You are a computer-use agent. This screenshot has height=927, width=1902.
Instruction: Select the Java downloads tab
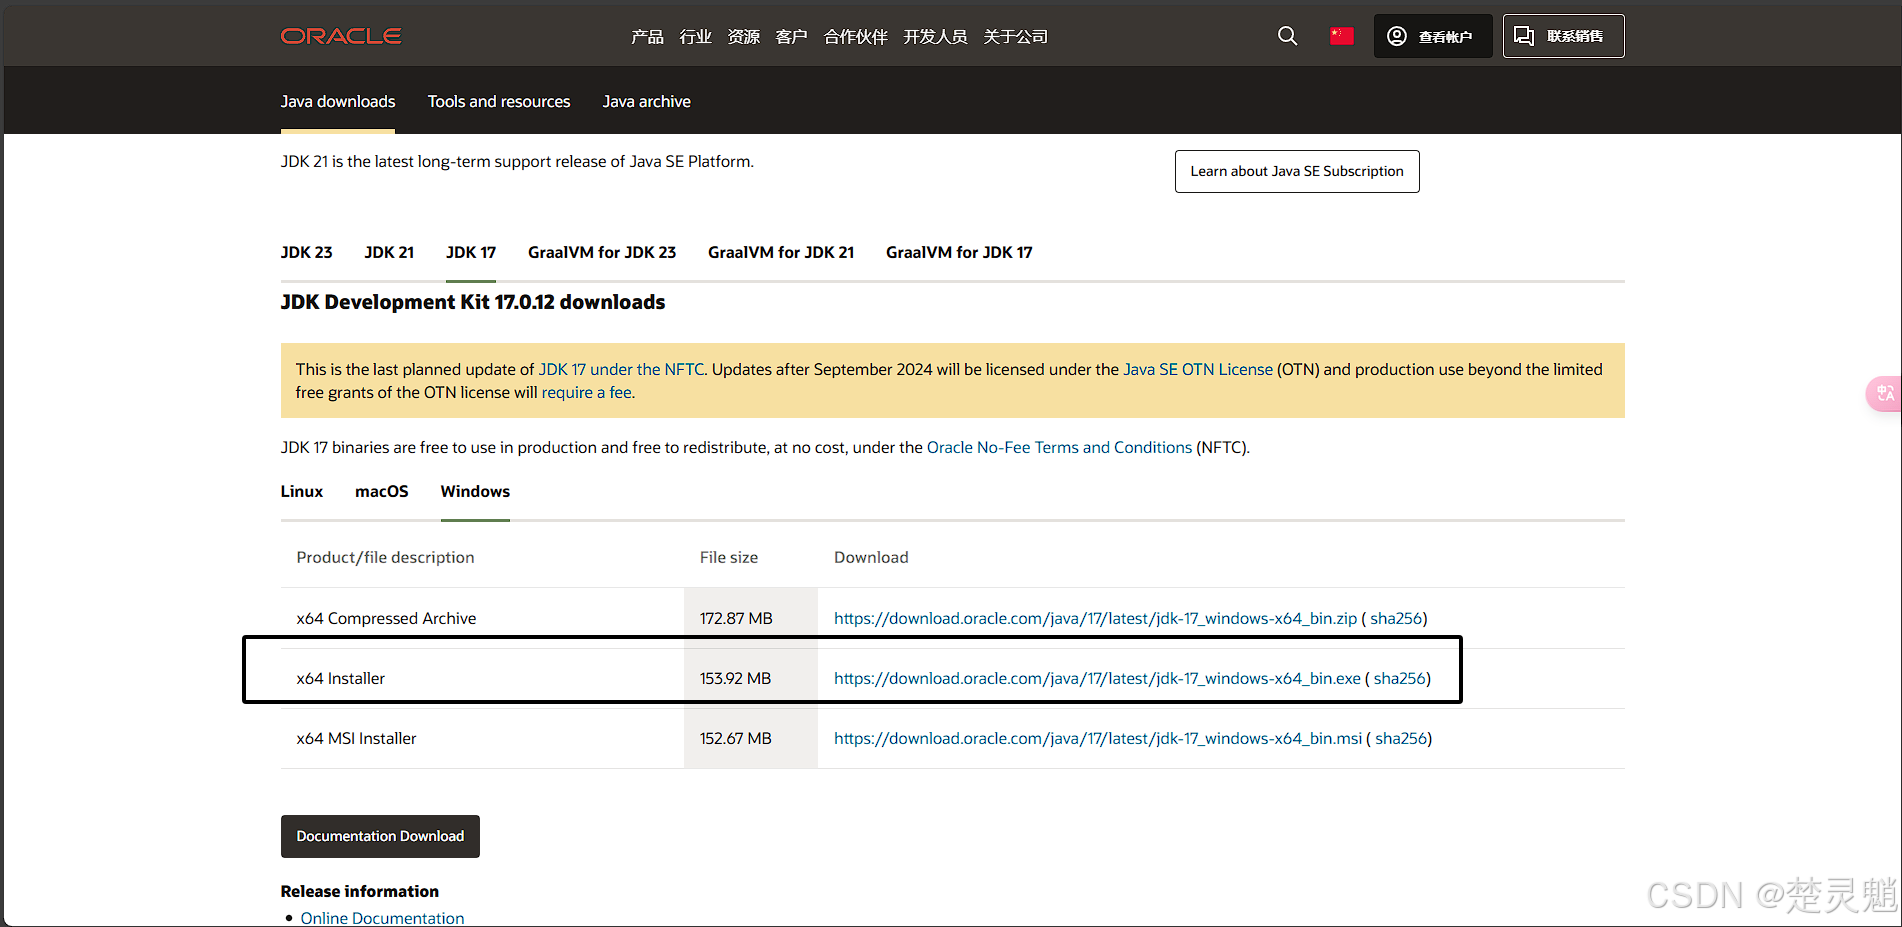pyautogui.click(x=338, y=101)
